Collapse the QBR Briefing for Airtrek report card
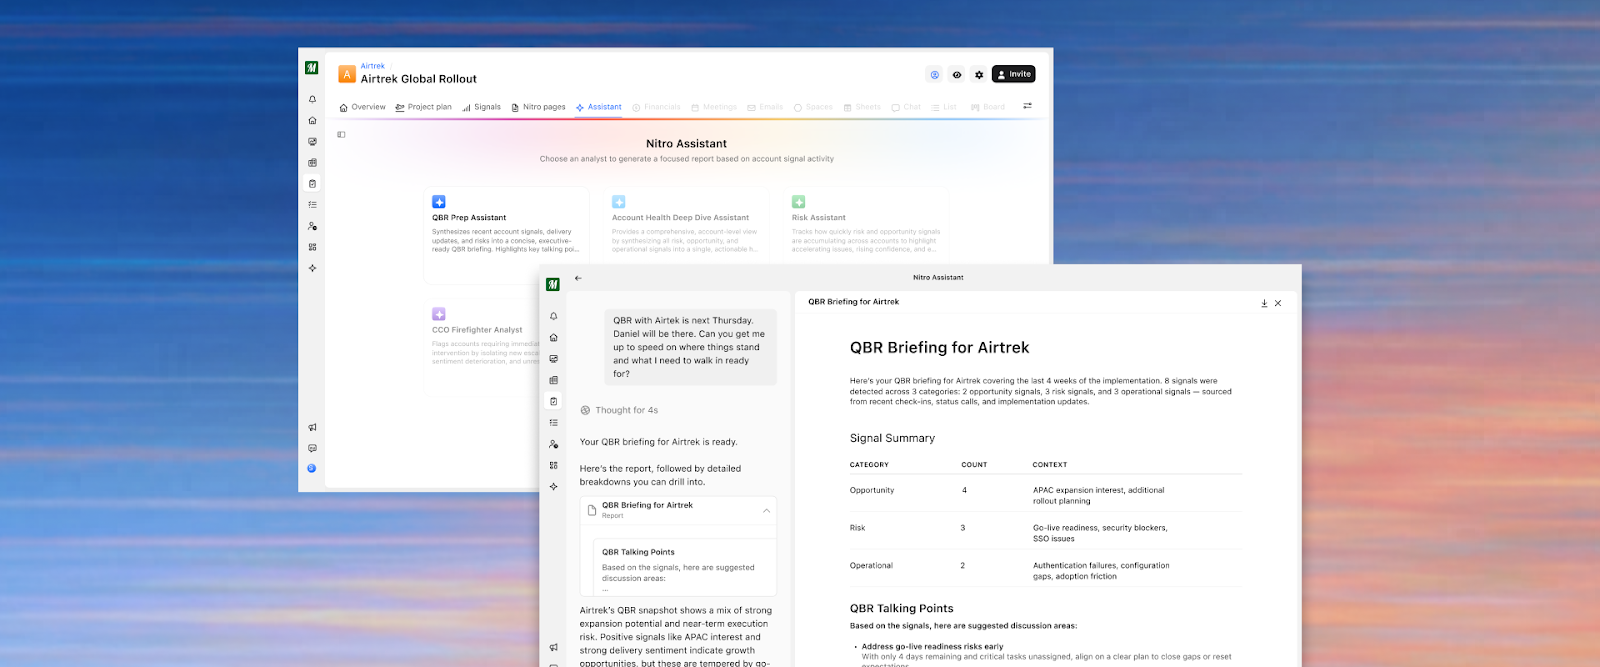Image resolution: width=1600 pixels, height=667 pixels. click(x=766, y=510)
